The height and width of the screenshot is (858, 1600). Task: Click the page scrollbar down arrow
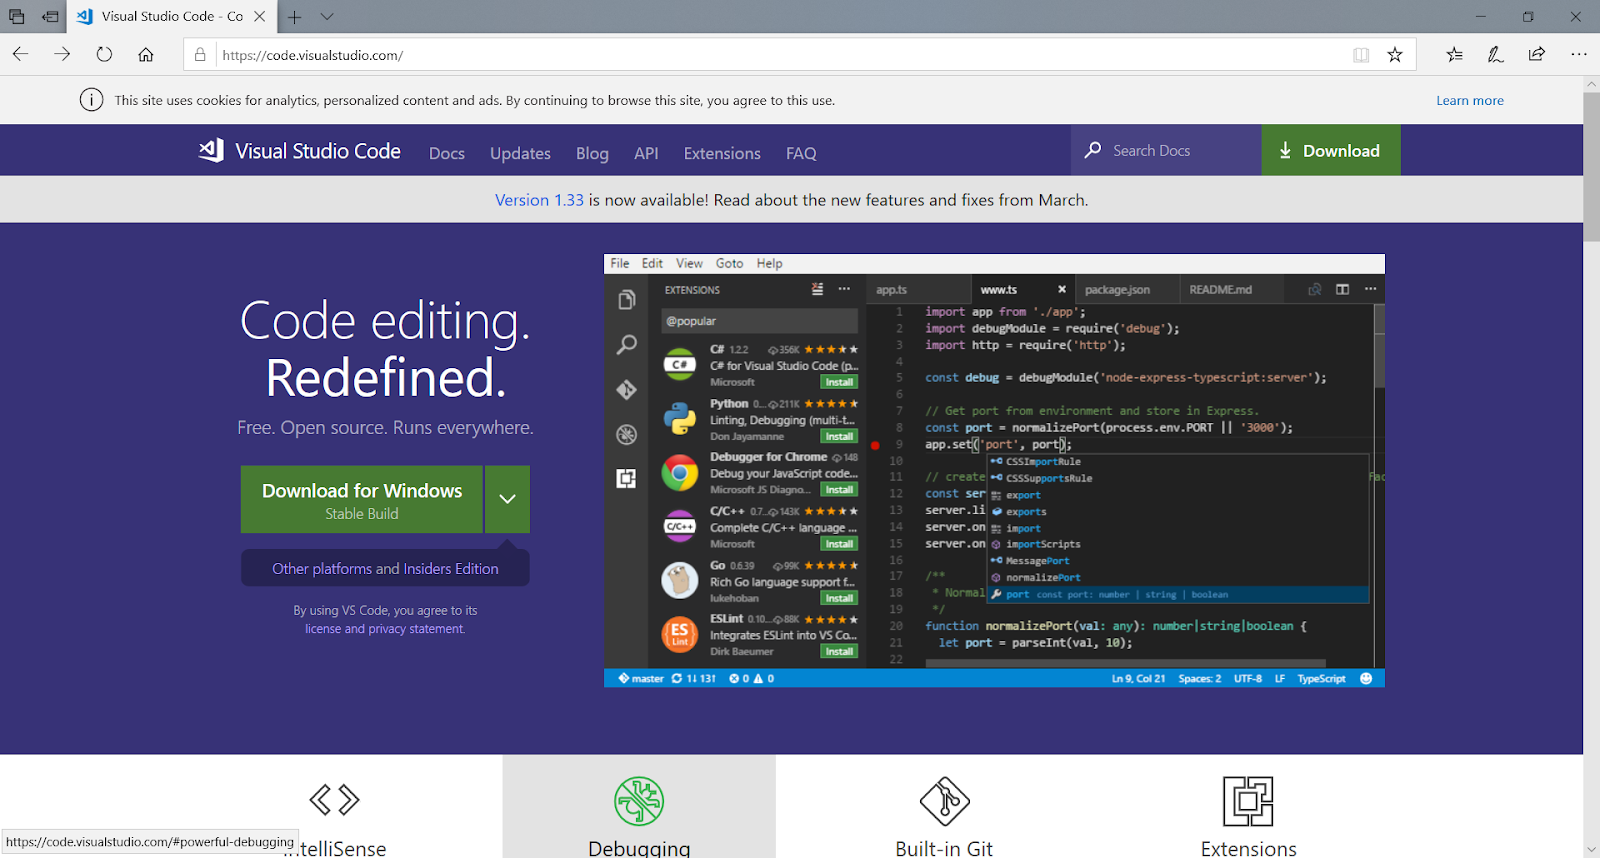point(1591,849)
